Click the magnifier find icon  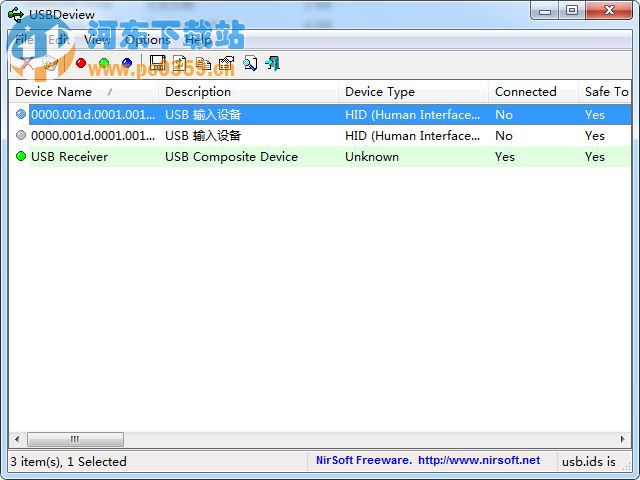250,63
